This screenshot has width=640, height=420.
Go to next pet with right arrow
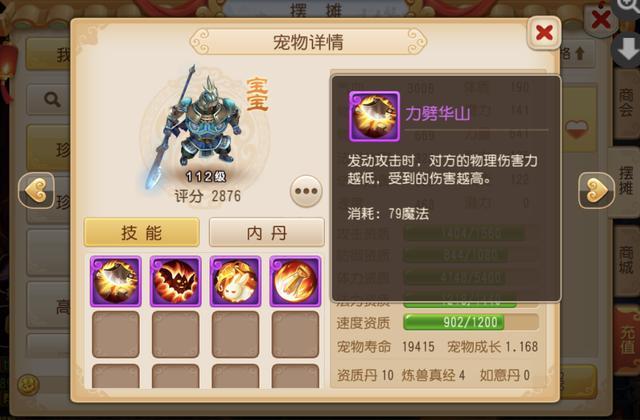tap(596, 191)
